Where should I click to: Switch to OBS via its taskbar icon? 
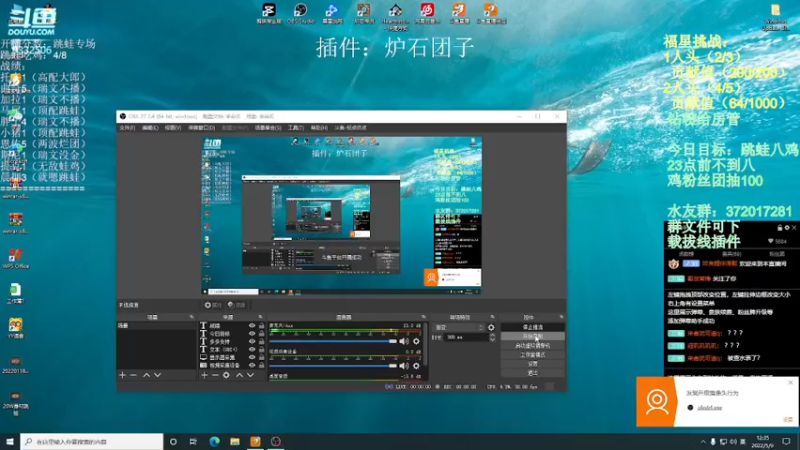(276, 441)
